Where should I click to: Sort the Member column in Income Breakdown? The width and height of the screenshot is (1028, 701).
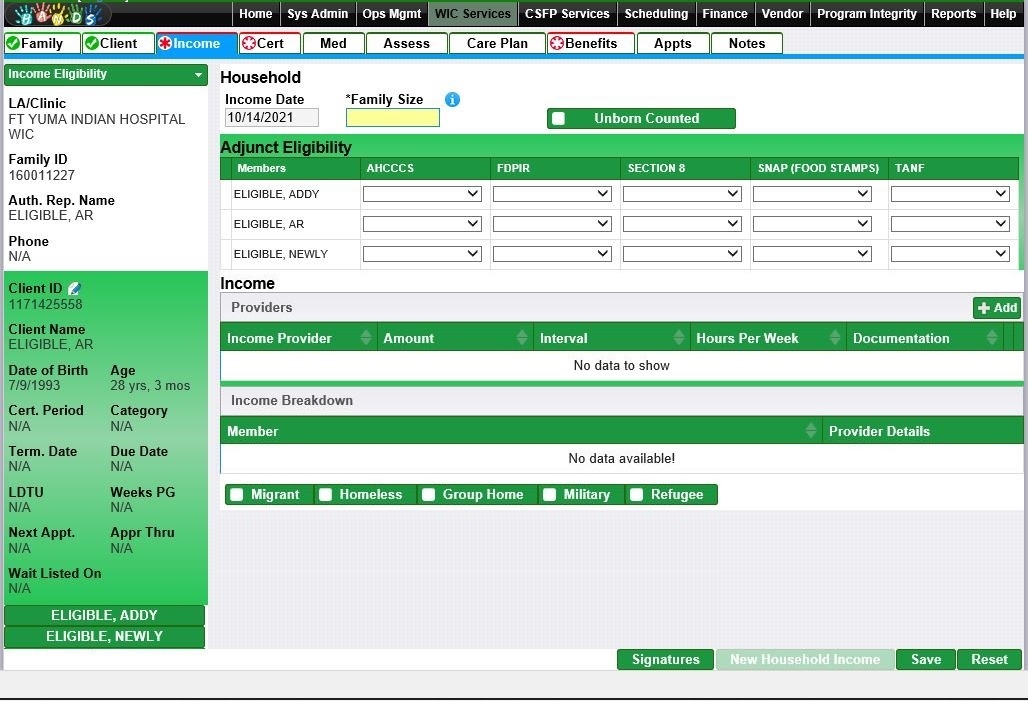(x=811, y=431)
